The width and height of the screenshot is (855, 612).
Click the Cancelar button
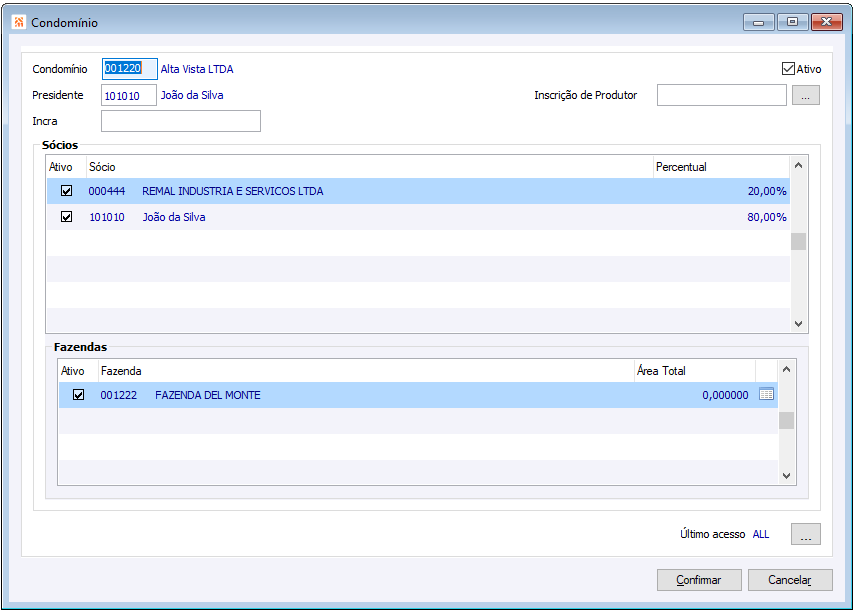tap(790, 580)
